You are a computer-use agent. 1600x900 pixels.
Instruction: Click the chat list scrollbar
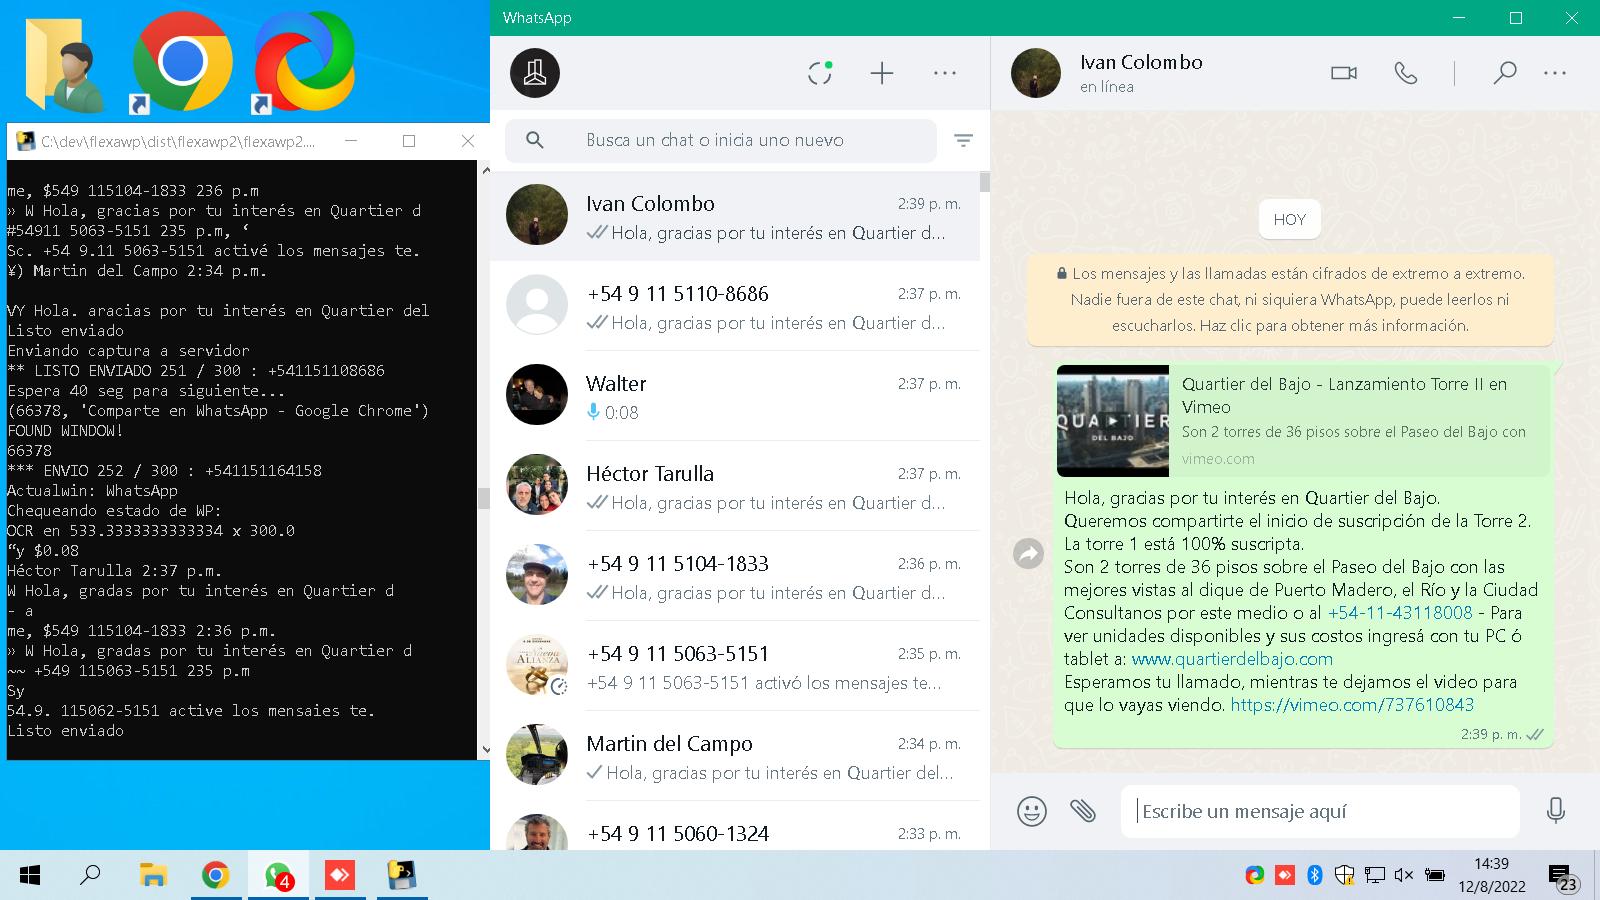click(x=985, y=181)
